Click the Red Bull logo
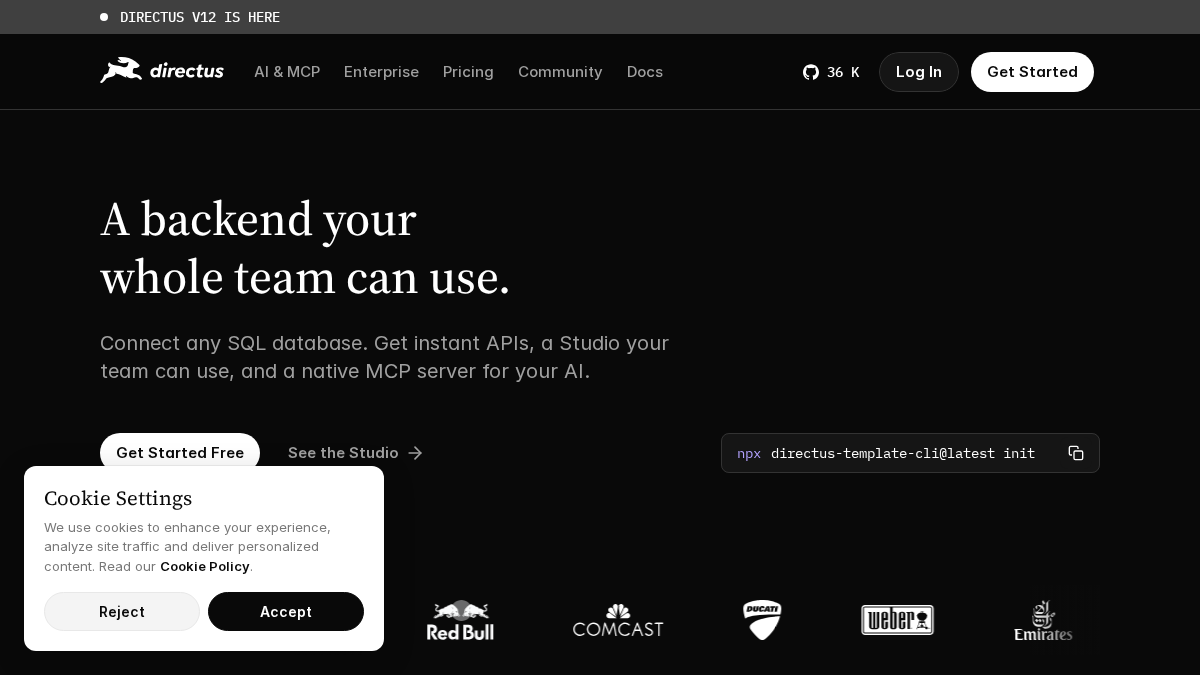 tap(460, 620)
